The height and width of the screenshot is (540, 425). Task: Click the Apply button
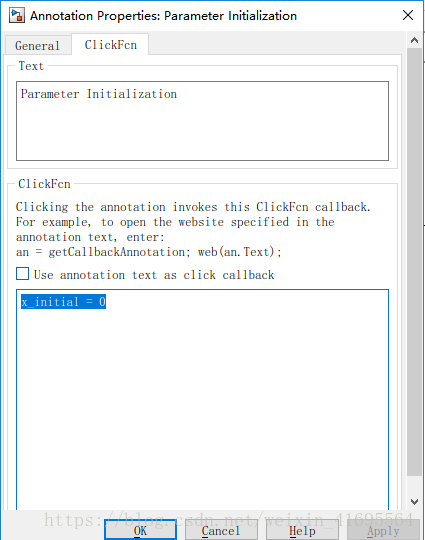tap(383, 531)
